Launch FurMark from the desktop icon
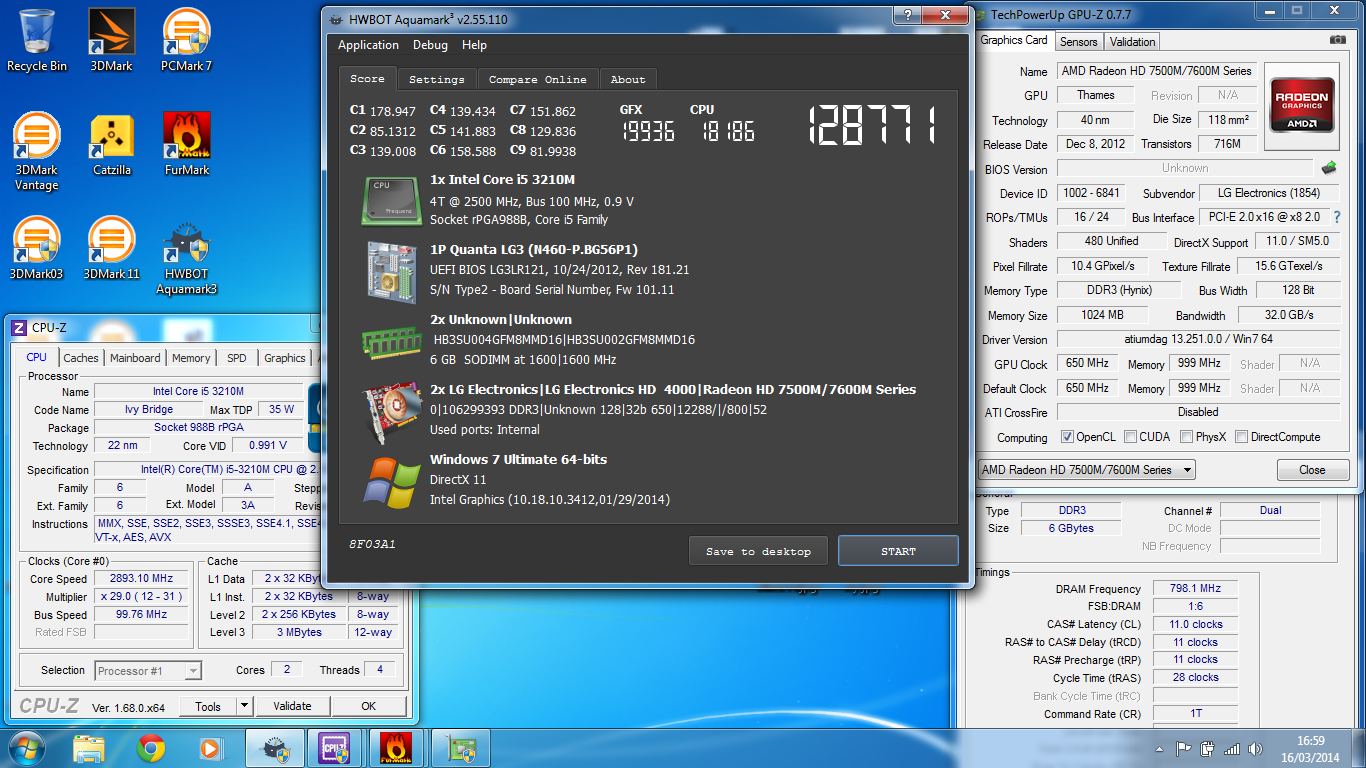Image resolution: width=1366 pixels, height=768 pixels. click(x=186, y=145)
